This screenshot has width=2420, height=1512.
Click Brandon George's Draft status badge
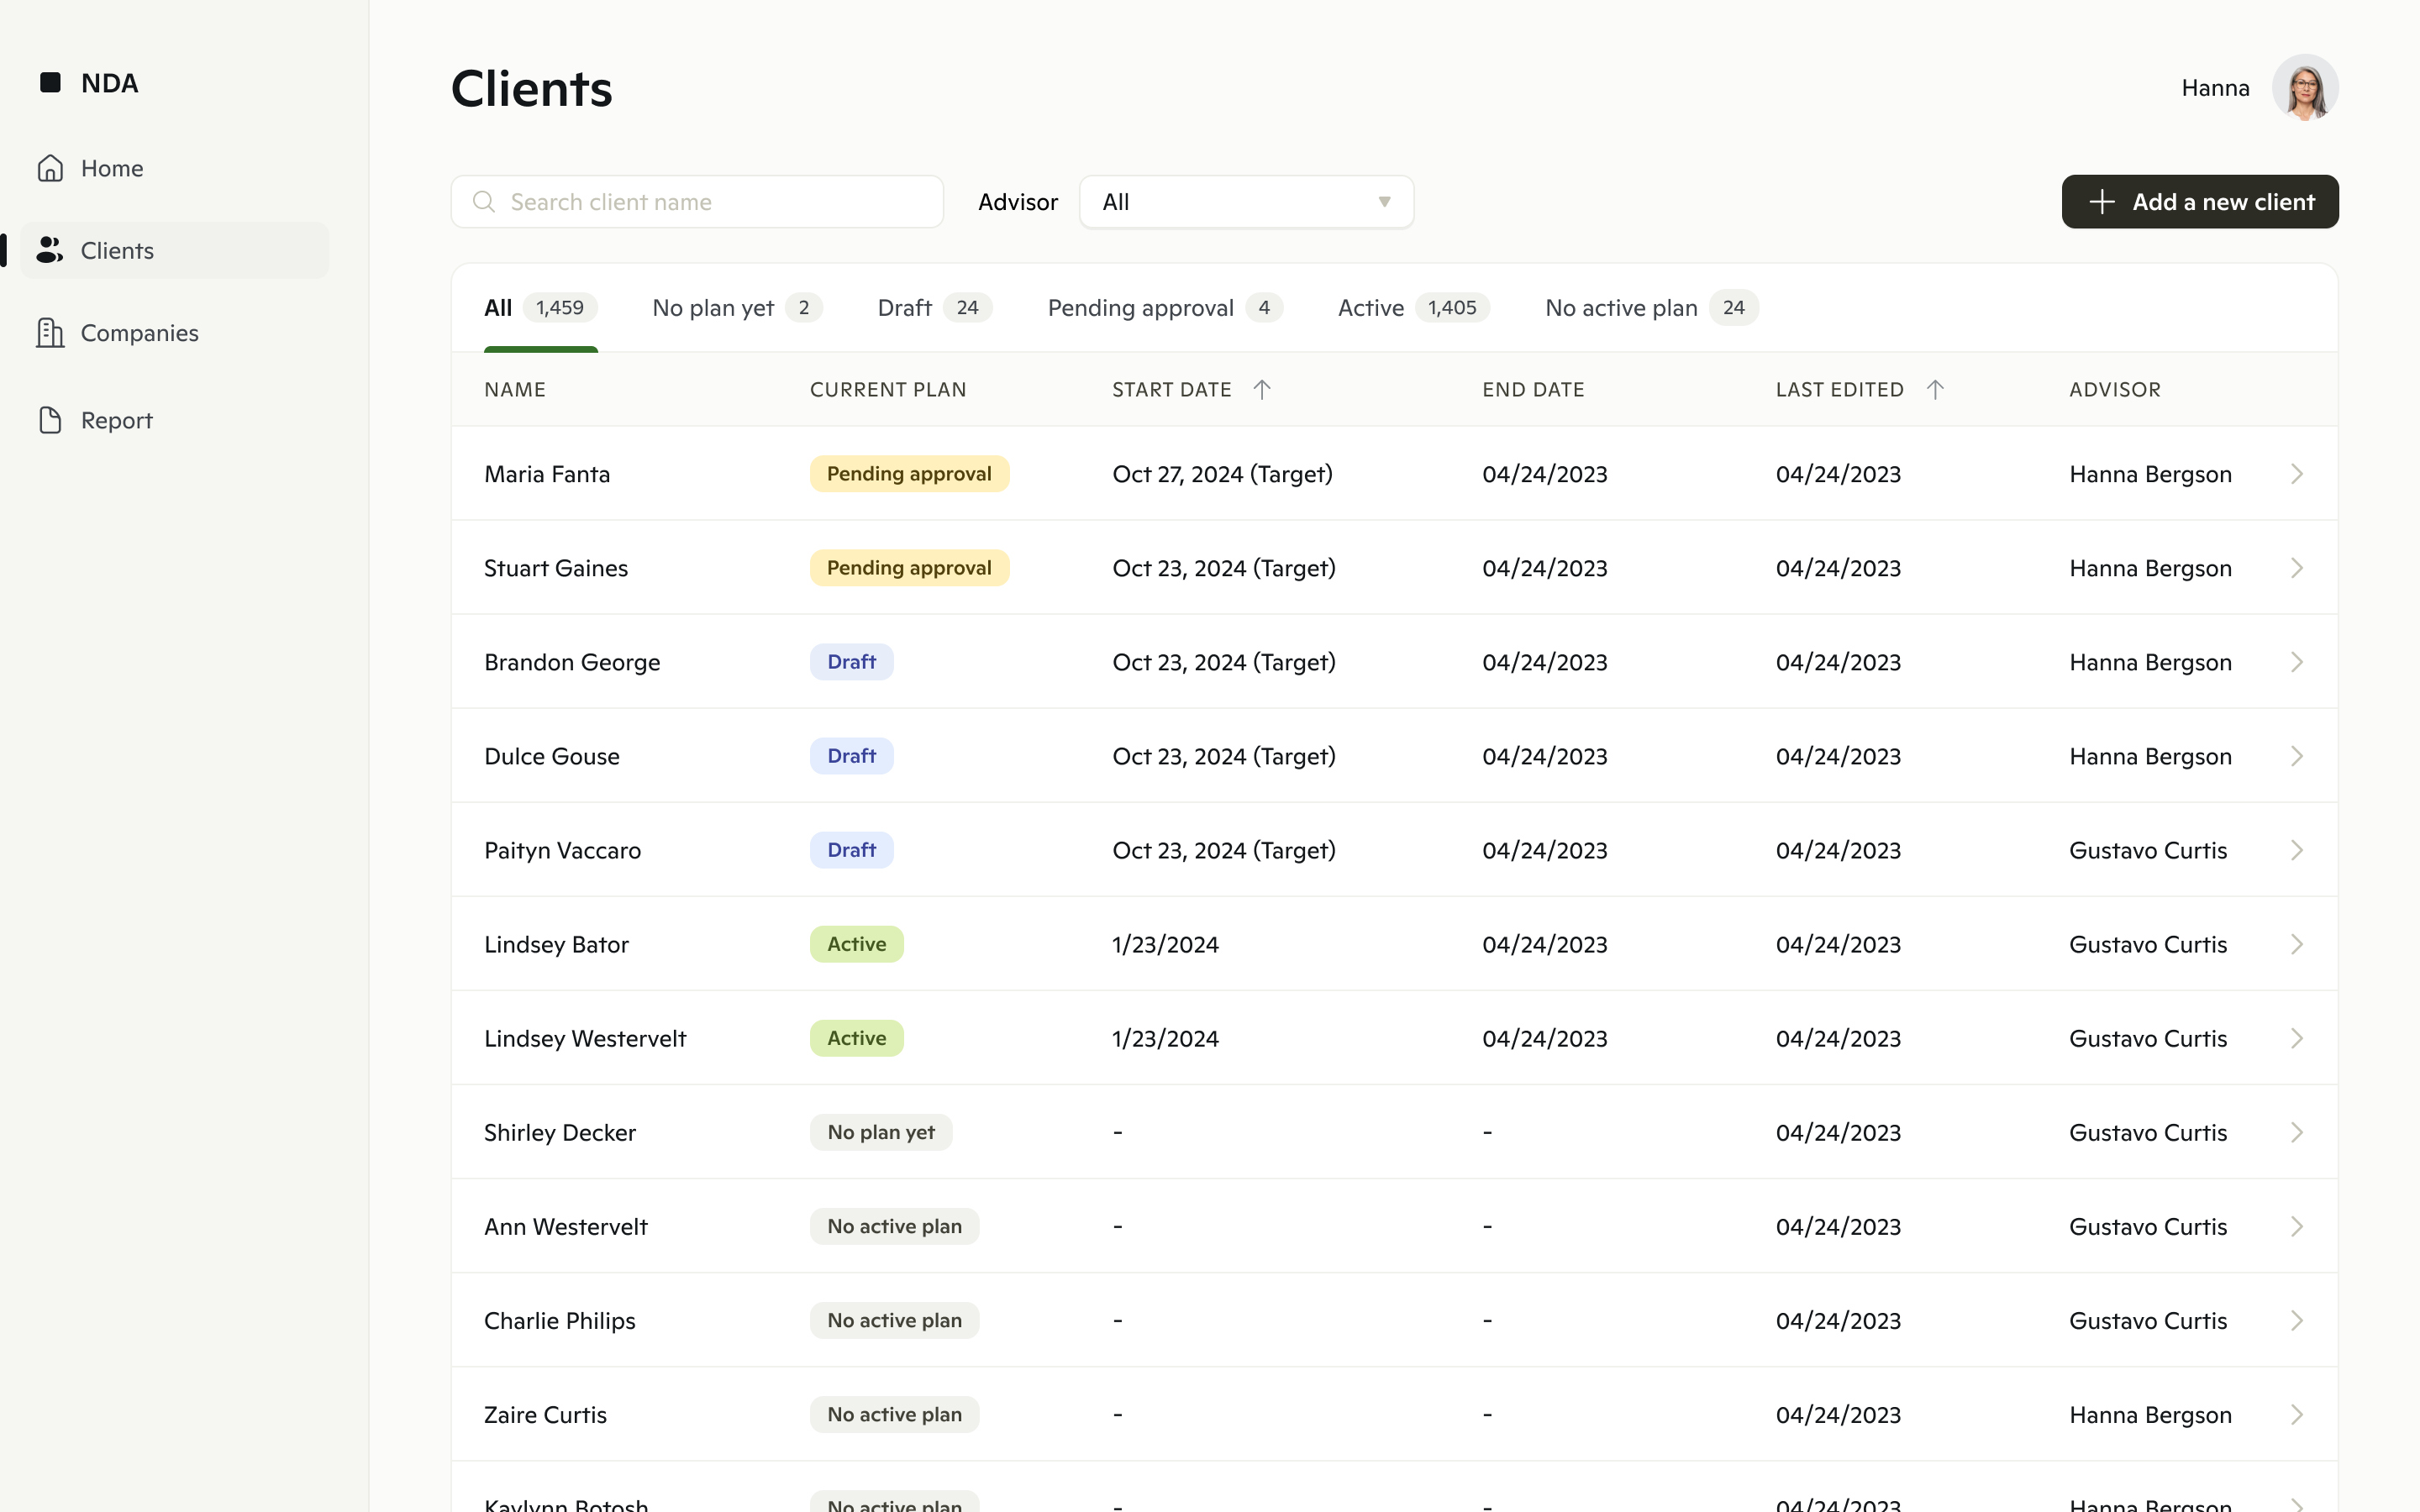851,662
